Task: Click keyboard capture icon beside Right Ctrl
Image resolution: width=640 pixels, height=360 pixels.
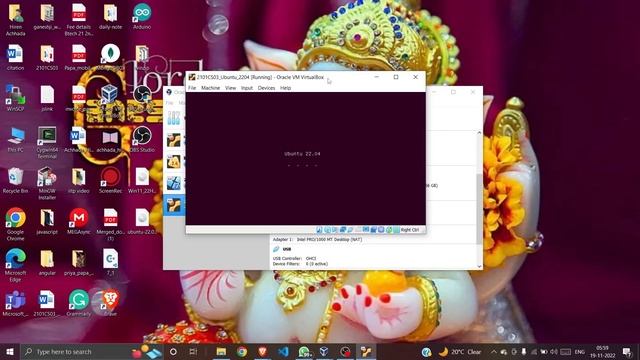Action: coord(396,230)
